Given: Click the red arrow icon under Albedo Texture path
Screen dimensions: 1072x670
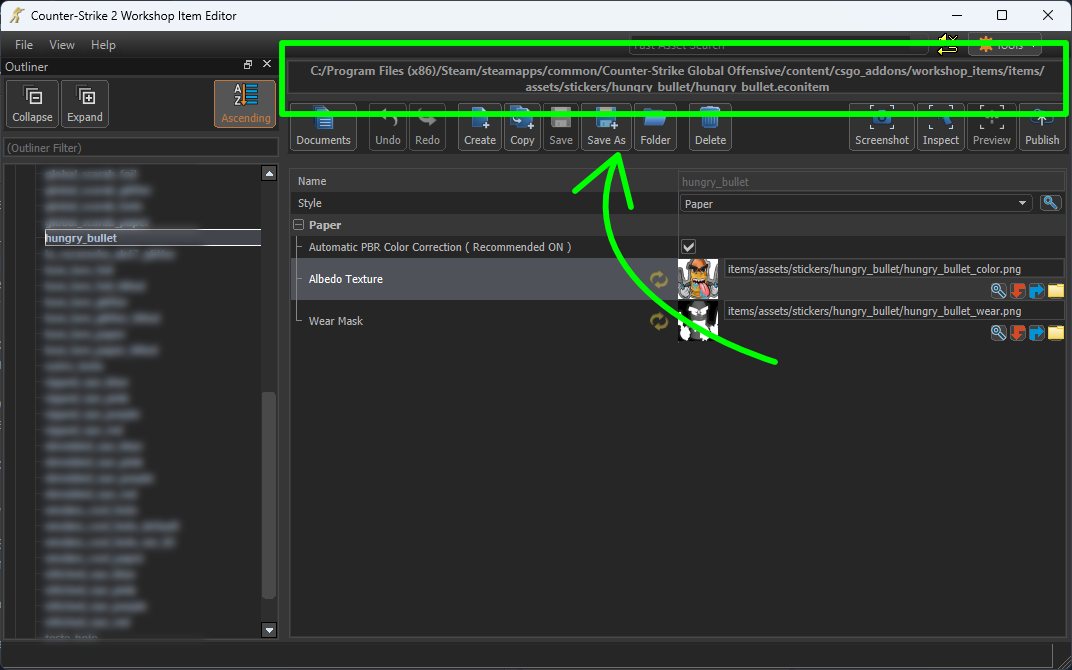Looking at the screenshot, I should pos(1018,291).
